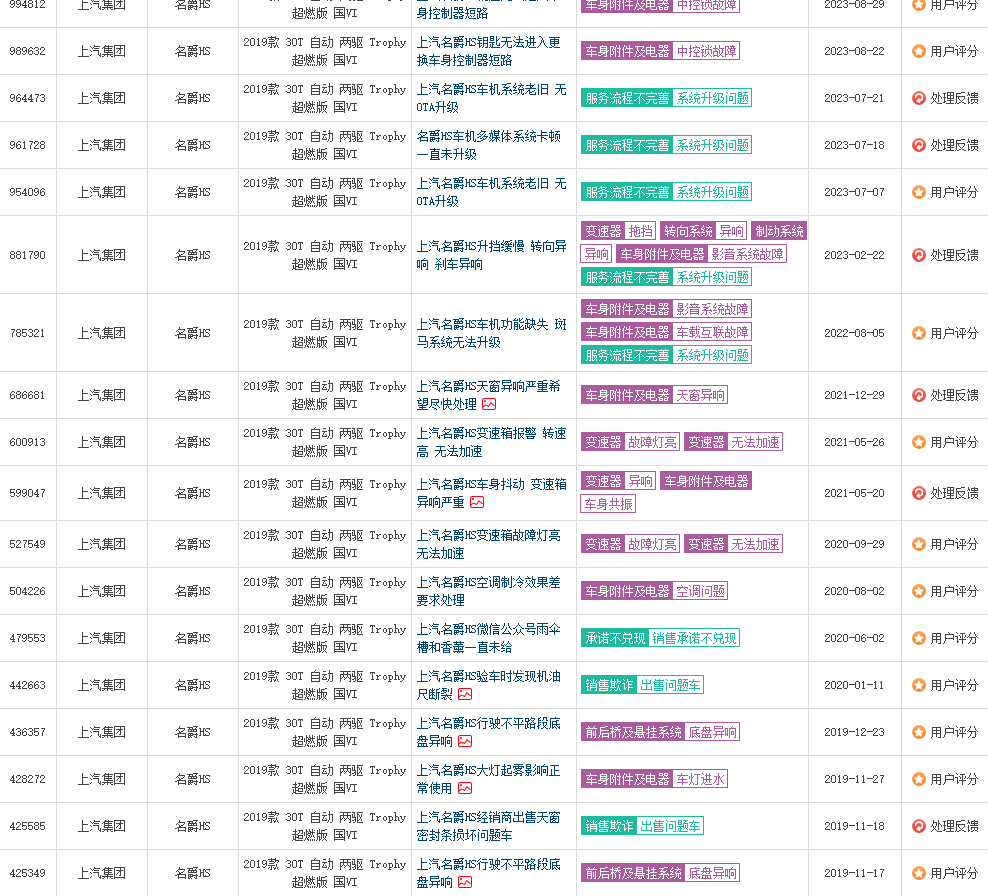Click image icon beside 天窗异响严重 complaint title
This screenshot has width=988, height=896.
coord(489,404)
